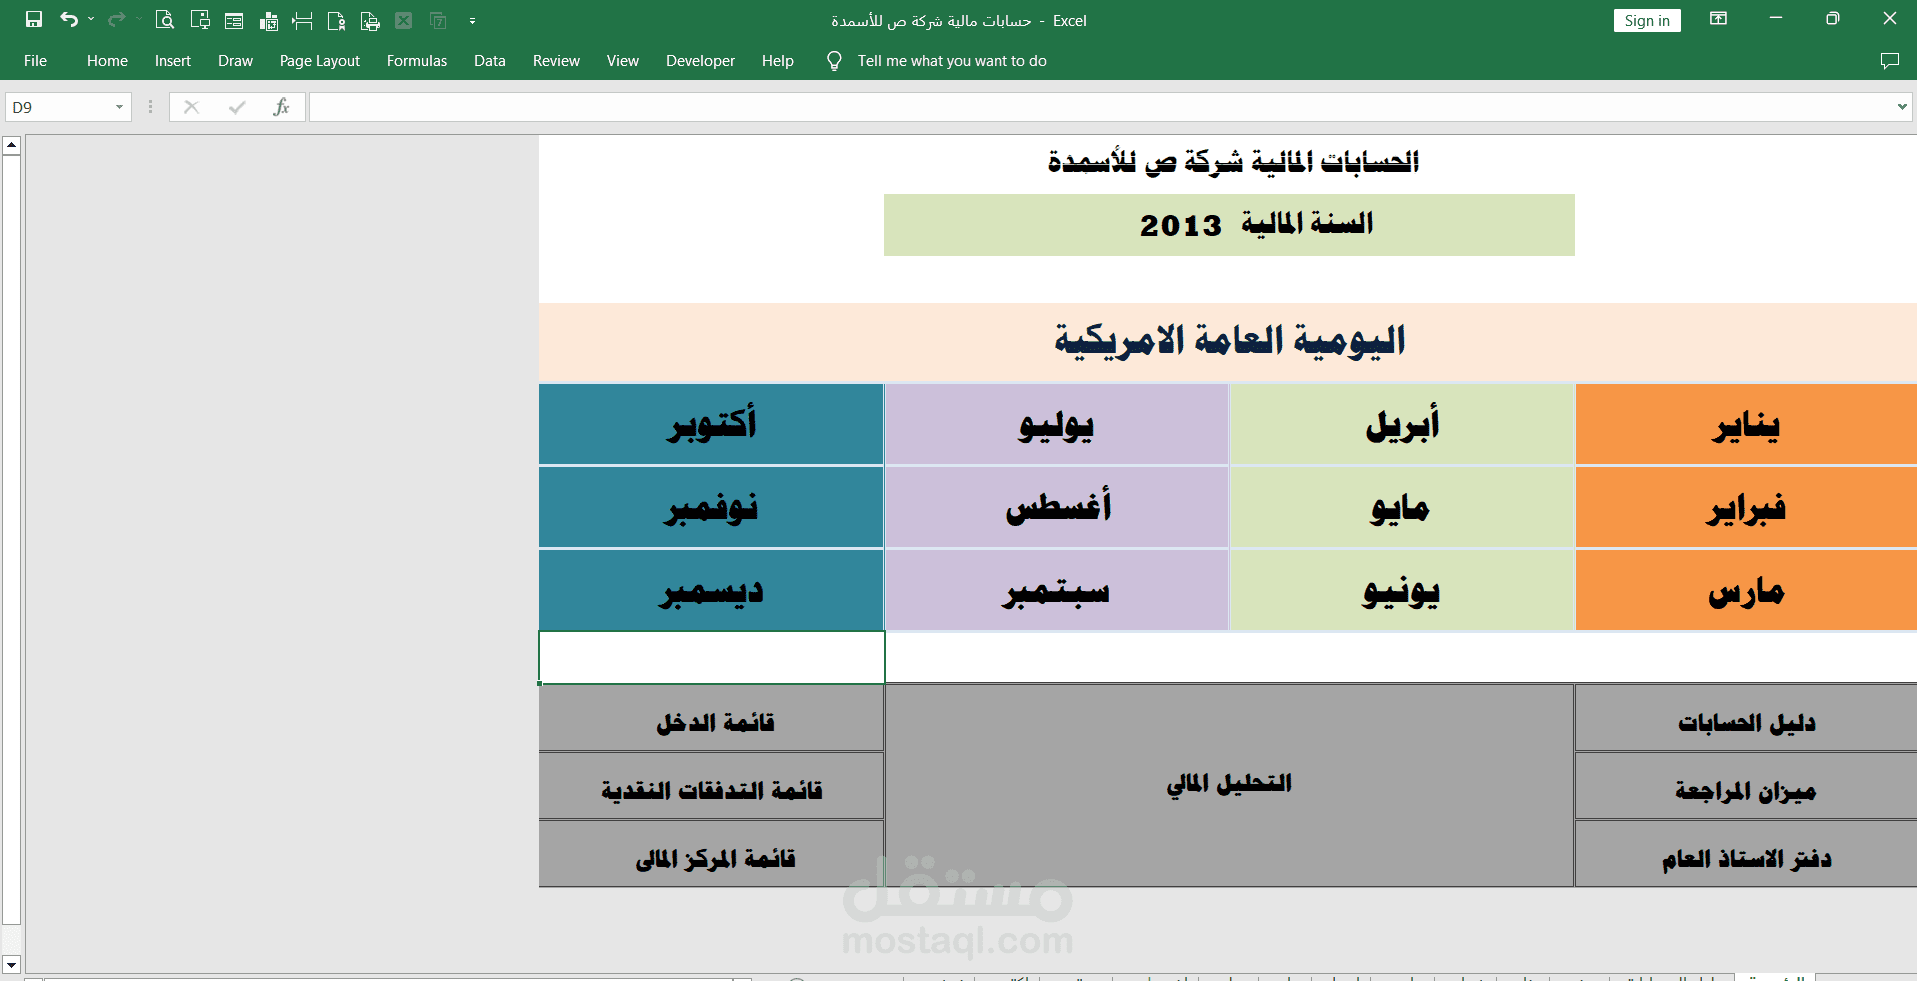
Task: Click the Save icon in Quick Access Toolbar
Action: coord(34,20)
